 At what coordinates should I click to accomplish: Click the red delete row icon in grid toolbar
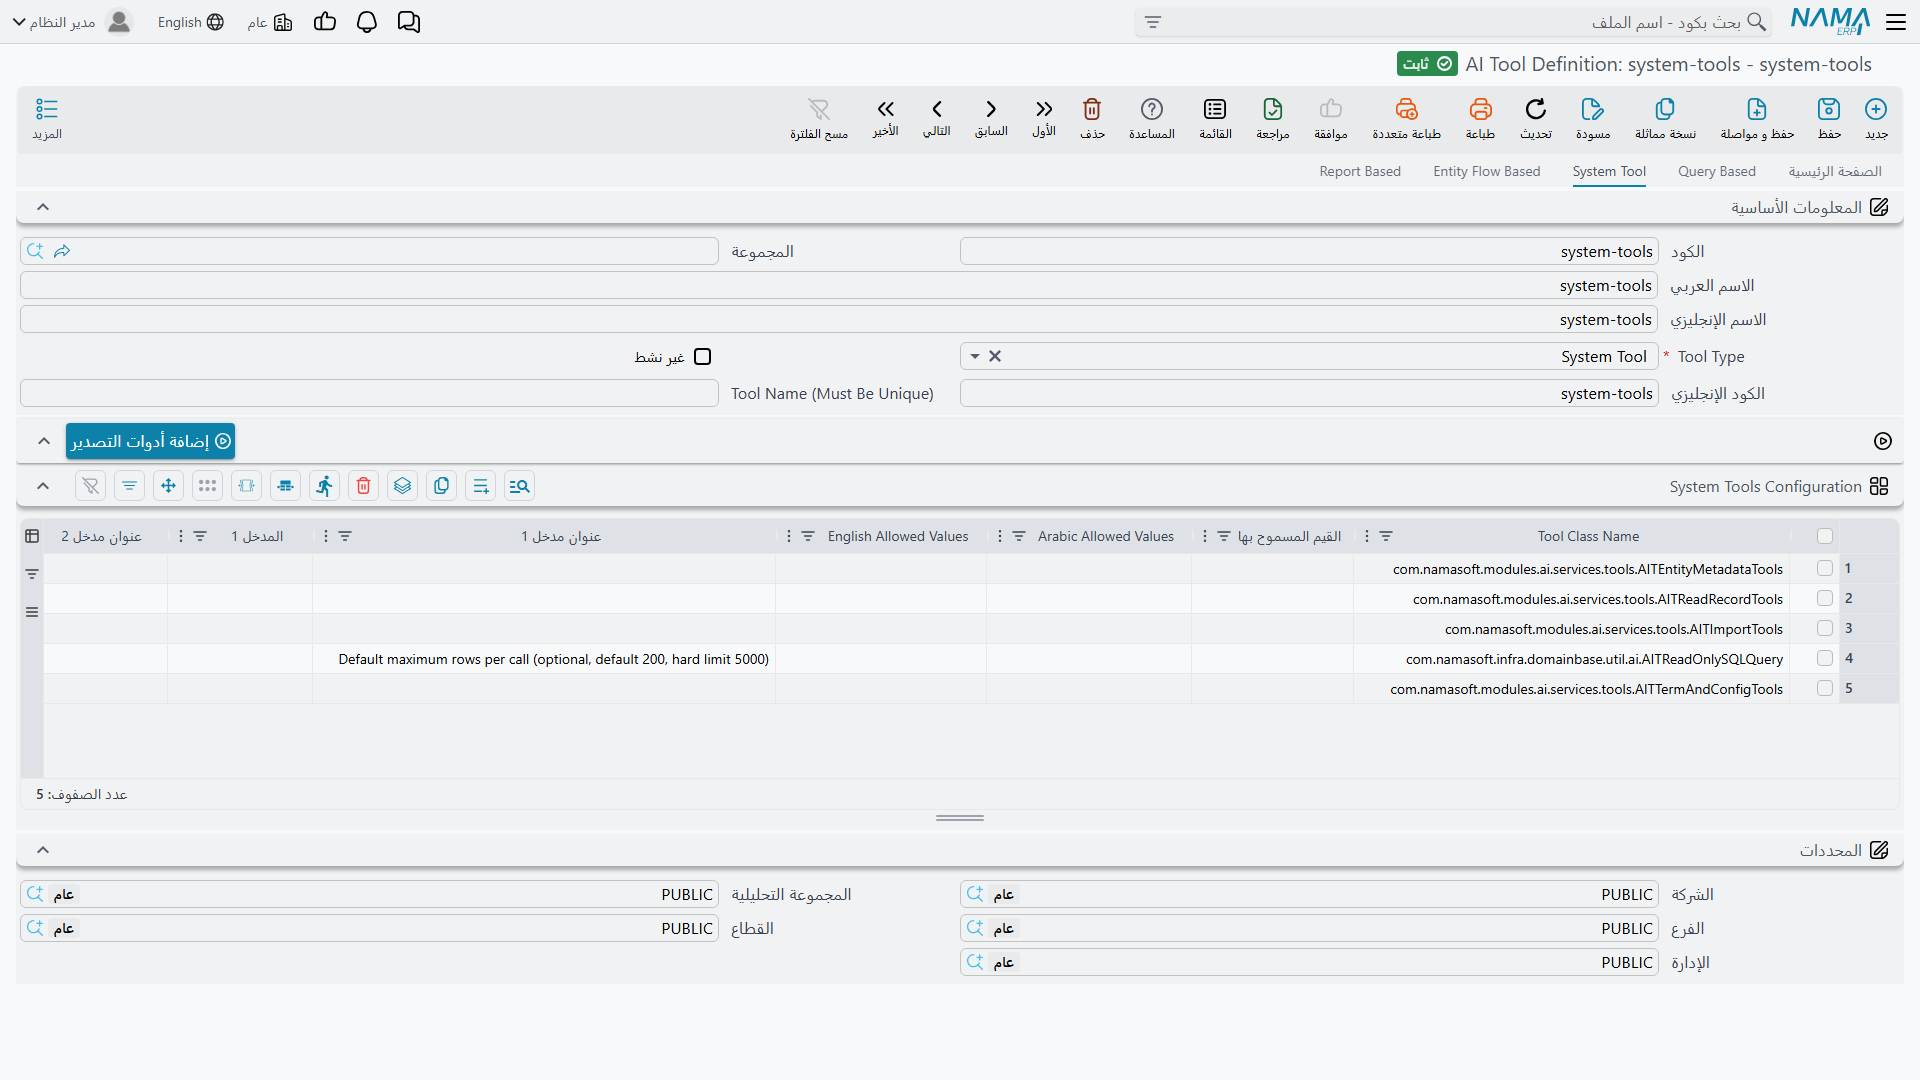[x=364, y=486]
